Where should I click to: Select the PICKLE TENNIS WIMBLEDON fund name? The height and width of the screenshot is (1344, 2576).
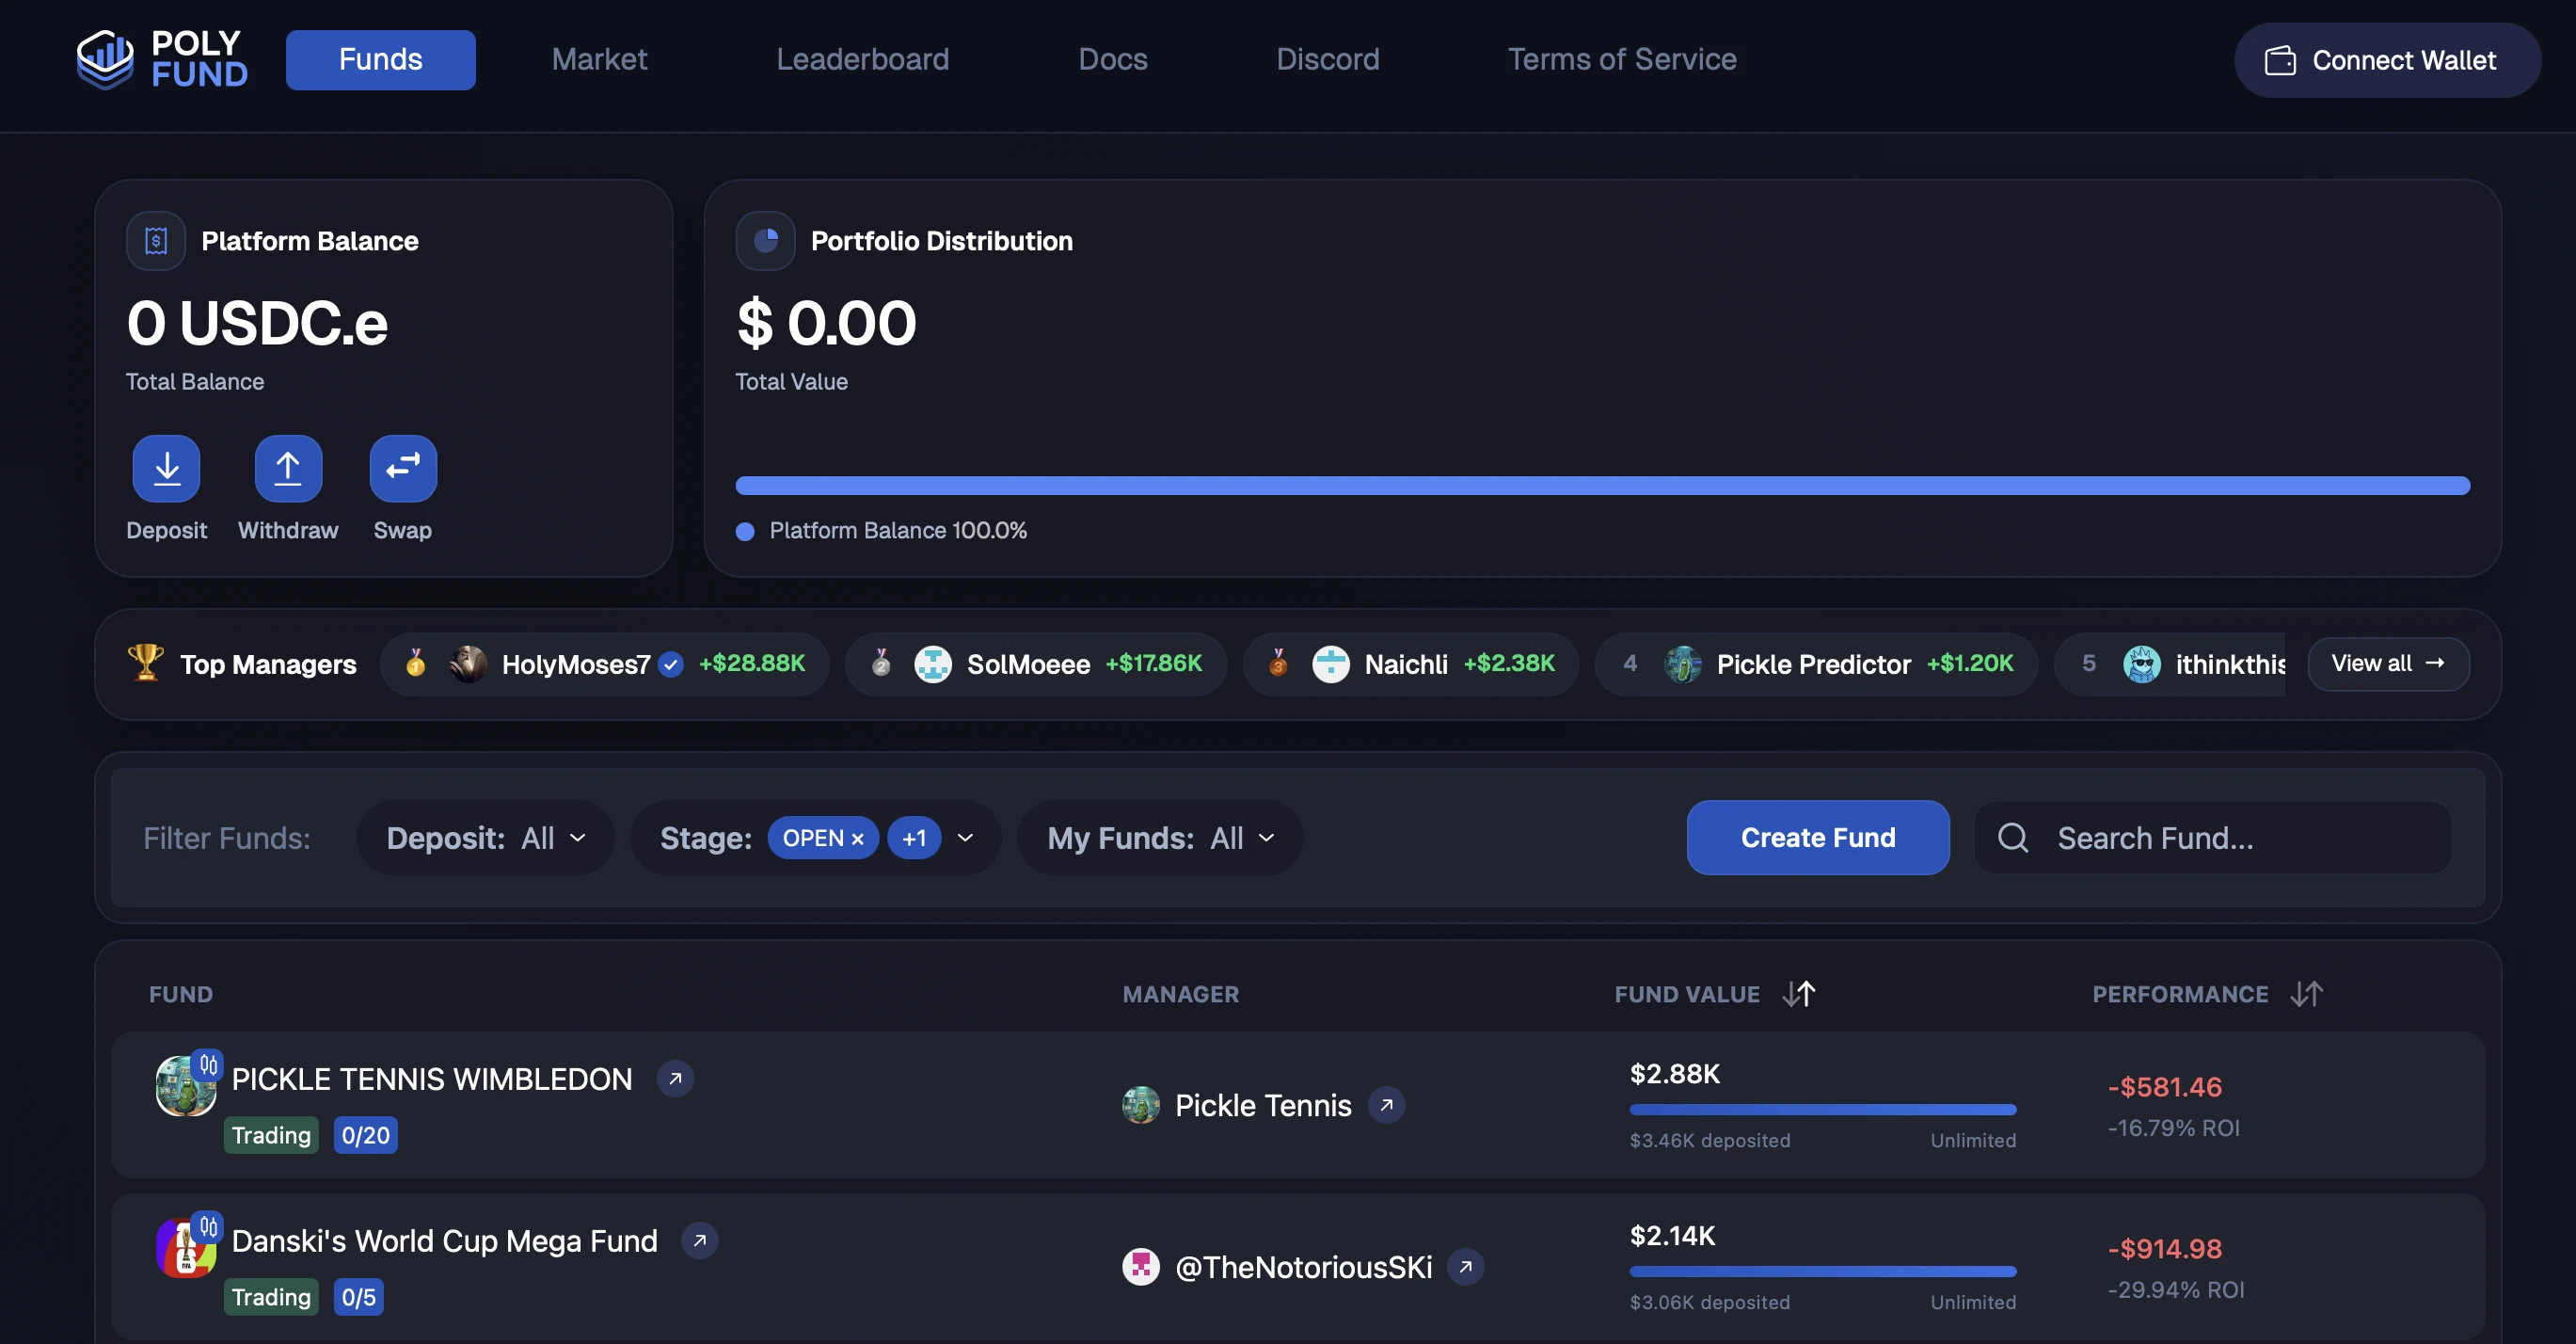432,1079
